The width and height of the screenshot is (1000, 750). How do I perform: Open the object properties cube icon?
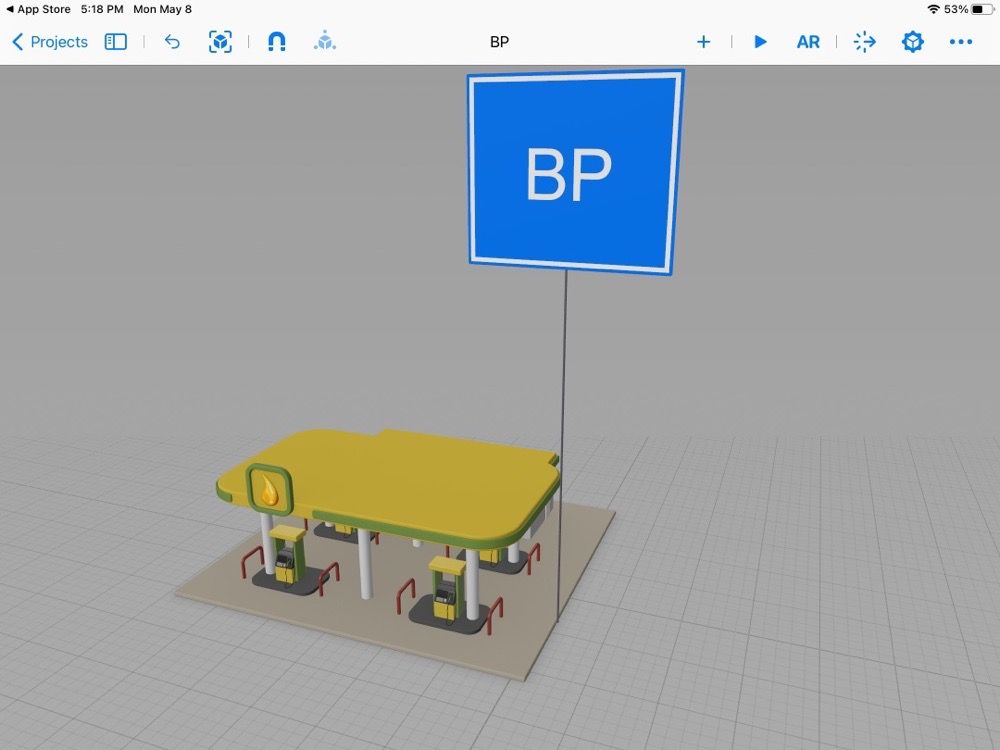click(x=913, y=42)
